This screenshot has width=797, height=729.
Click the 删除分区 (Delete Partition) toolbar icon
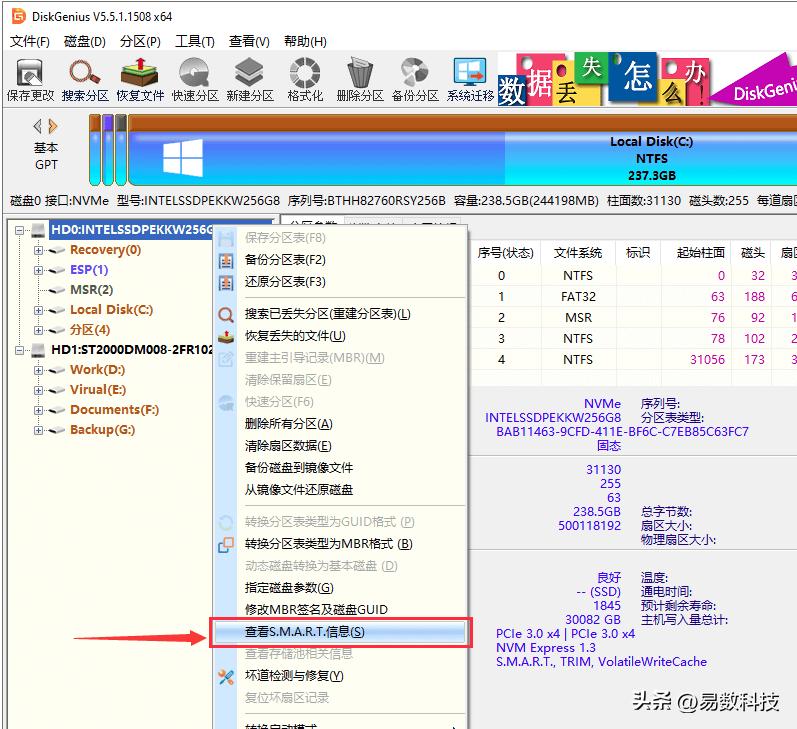click(360, 80)
